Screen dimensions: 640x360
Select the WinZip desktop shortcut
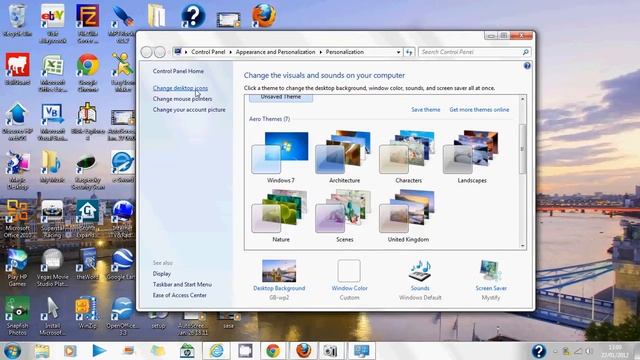87,313
